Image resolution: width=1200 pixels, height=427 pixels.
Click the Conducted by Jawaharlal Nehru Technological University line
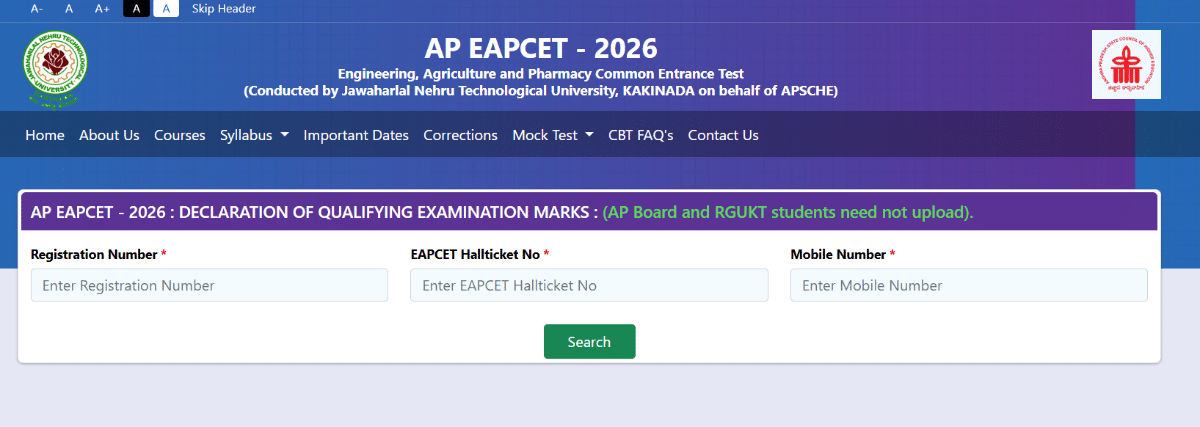pos(541,90)
